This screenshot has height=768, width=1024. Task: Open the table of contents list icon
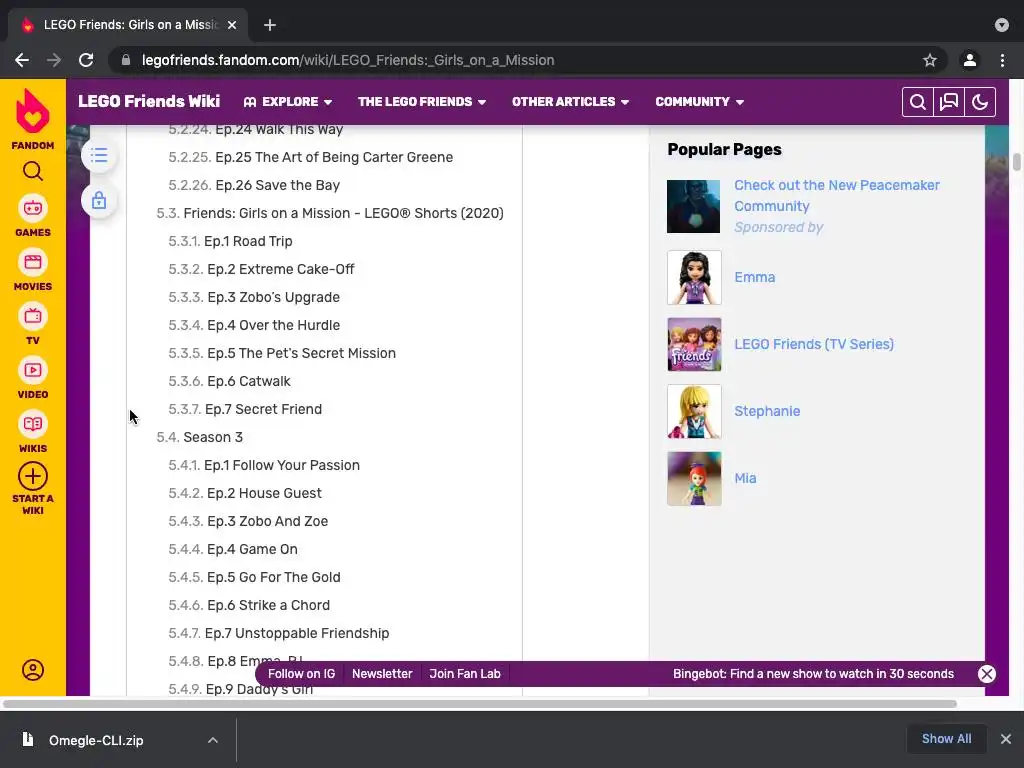point(99,155)
